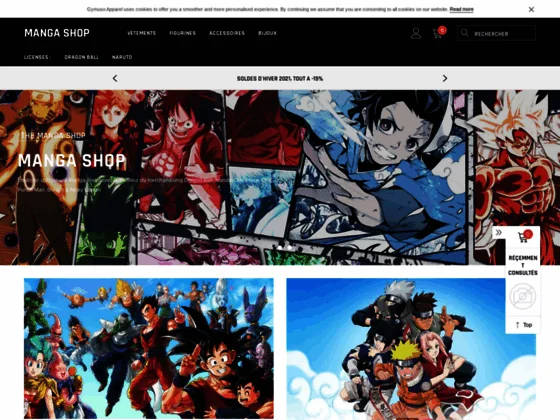Click the empty recently viewed placeholder icon
This screenshot has width=560, height=420.
pyautogui.click(x=523, y=296)
